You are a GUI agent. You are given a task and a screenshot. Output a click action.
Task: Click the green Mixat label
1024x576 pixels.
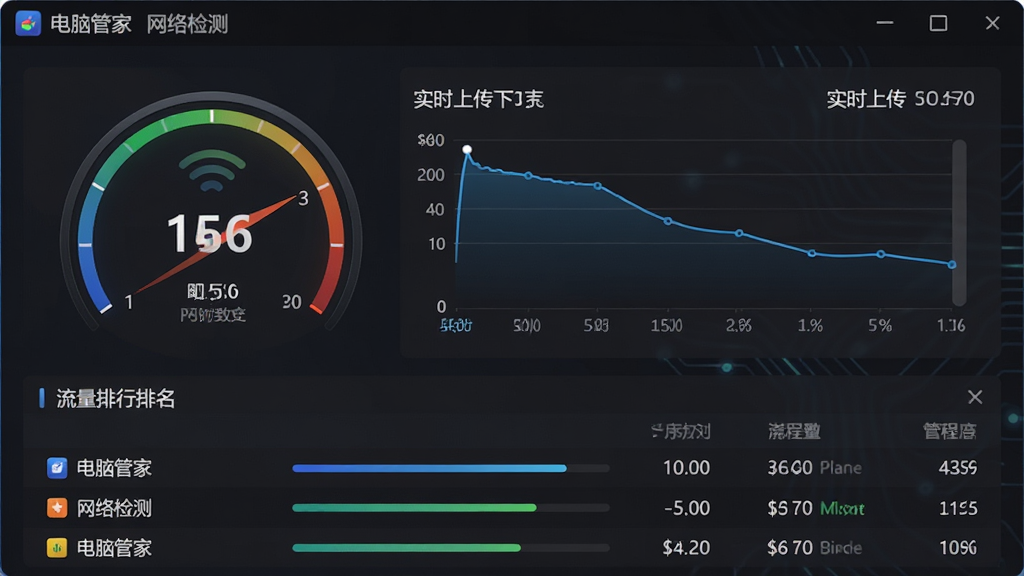(x=842, y=508)
